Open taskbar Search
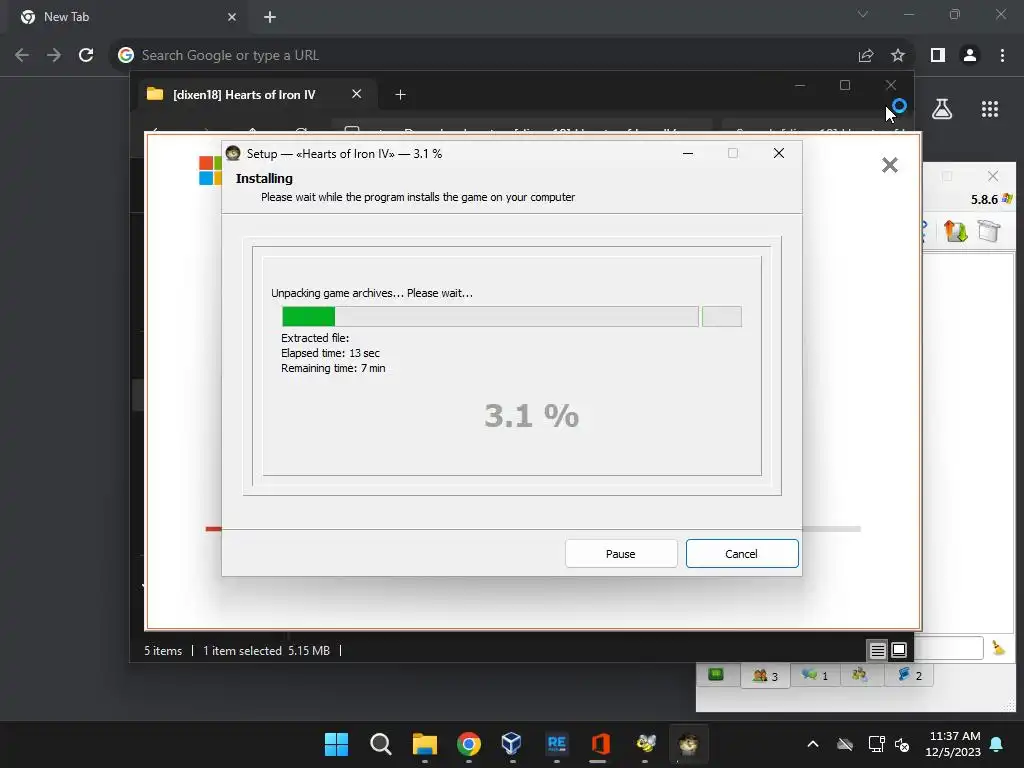This screenshot has width=1024, height=768. pyautogui.click(x=380, y=744)
